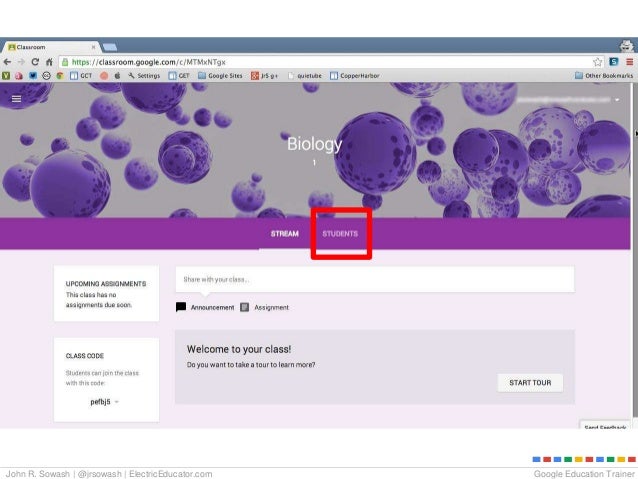The image size is (638, 479).
Task: Click the incognito spy icon
Action: [627, 45]
